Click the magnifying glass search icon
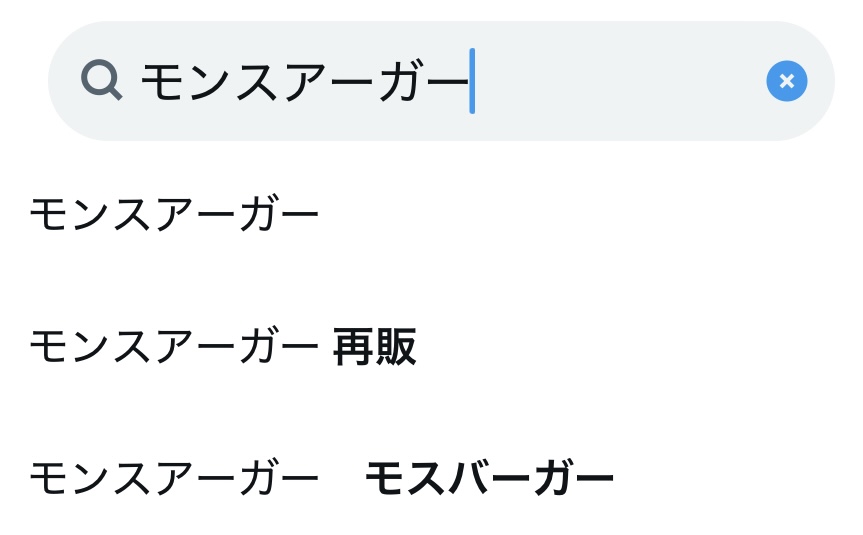The height and width of the screenshot is (535, 863). (101, 80)
